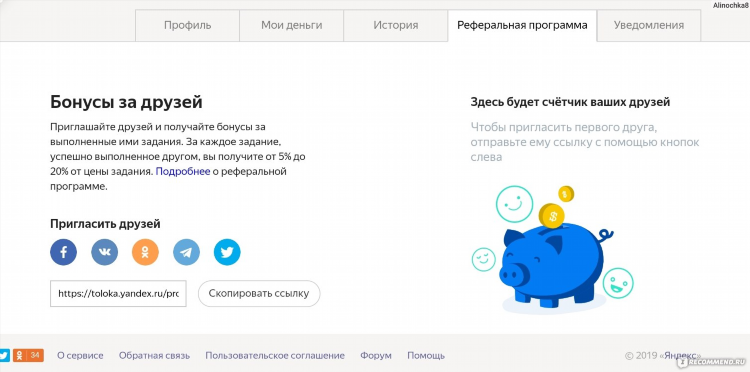
Task: Open Пользовательское соглашение footer link
Action: [275, 355]
